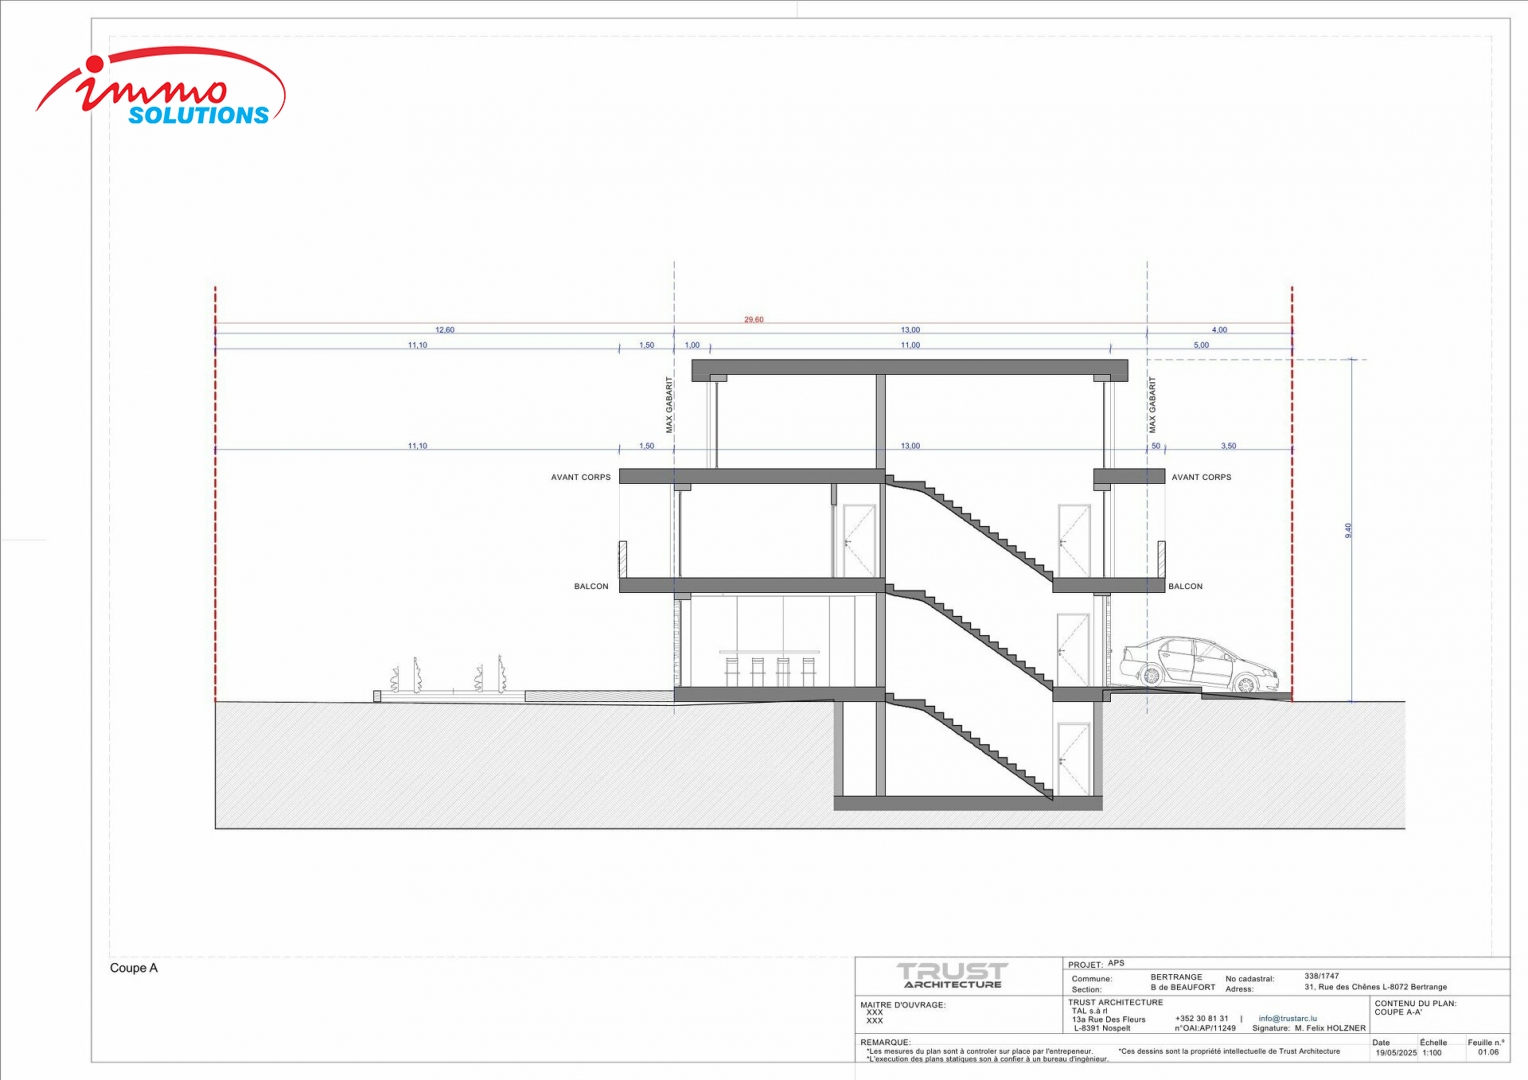Select the left balcony railing

[623, 559]
